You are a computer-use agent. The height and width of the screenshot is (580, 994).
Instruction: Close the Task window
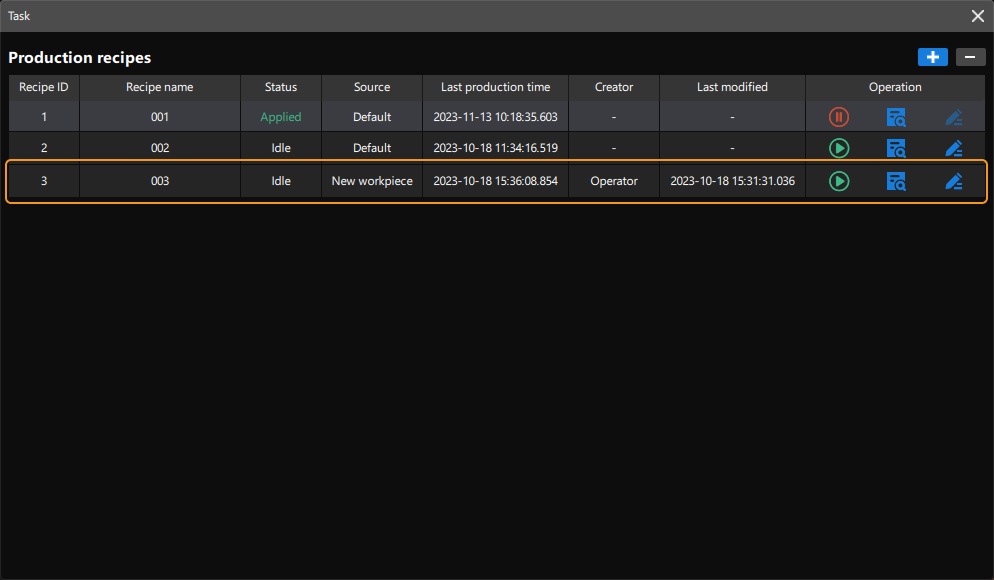978,16
